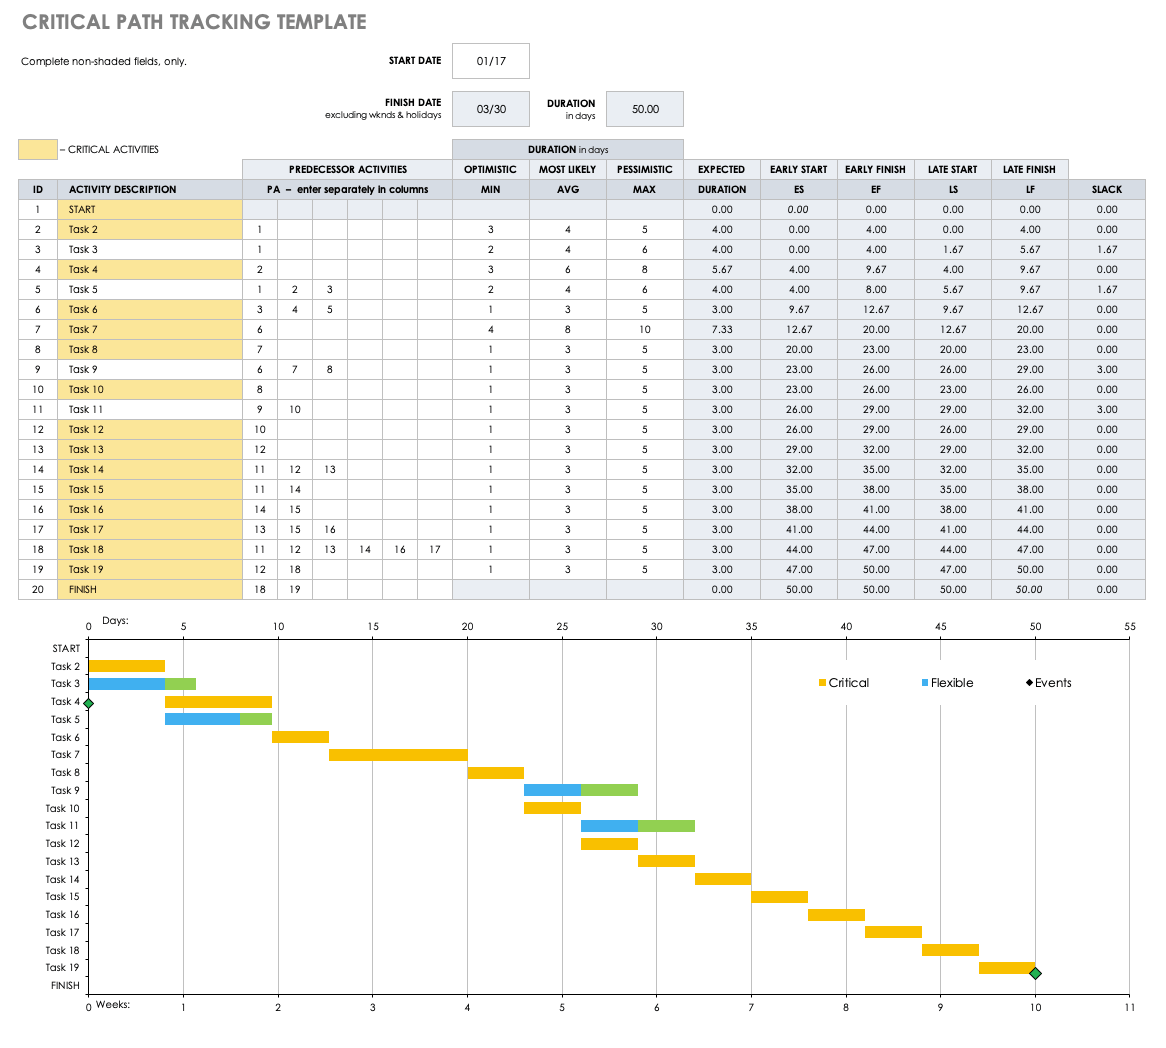Select the CRITICAL PATH TRACKING TEMPLATE title

click(194, 21)
